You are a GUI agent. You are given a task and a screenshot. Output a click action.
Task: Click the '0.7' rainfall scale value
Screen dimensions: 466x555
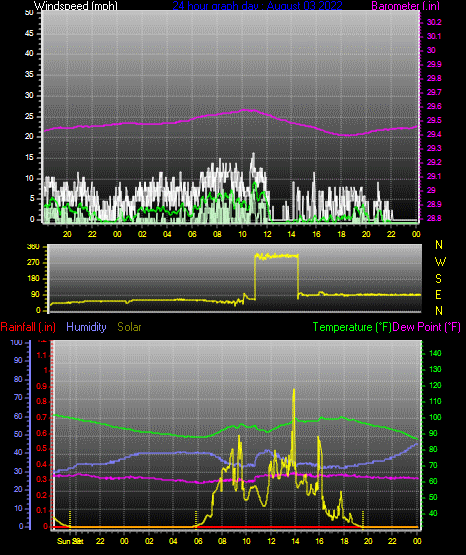click(42, 418)
